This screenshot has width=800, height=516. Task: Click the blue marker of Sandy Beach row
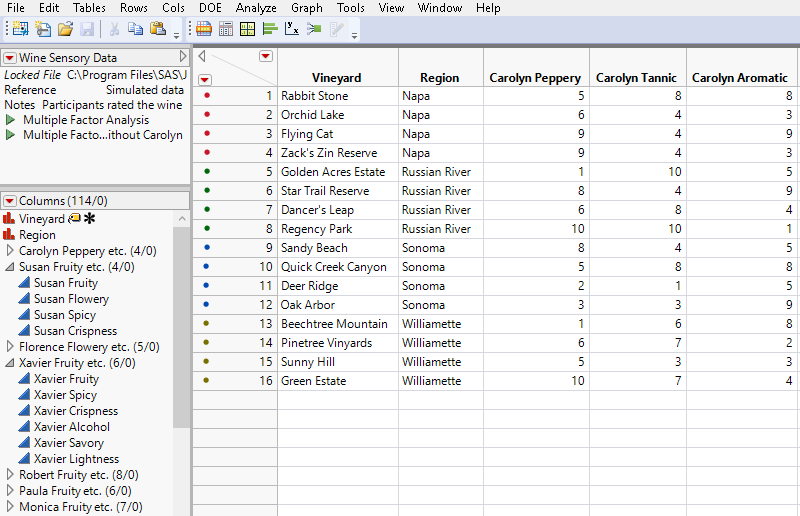pyautogui.click(x=207, y=248)
